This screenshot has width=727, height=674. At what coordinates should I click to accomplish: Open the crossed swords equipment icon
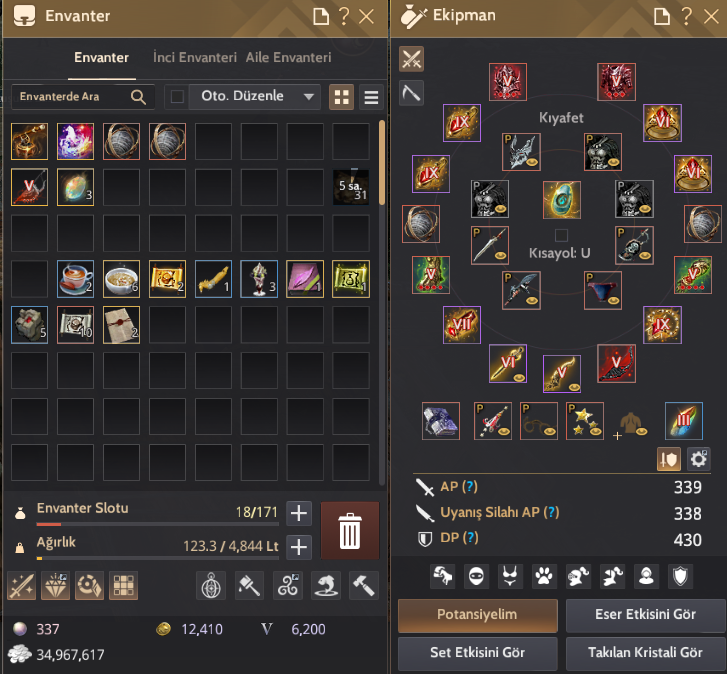[411, 59]
